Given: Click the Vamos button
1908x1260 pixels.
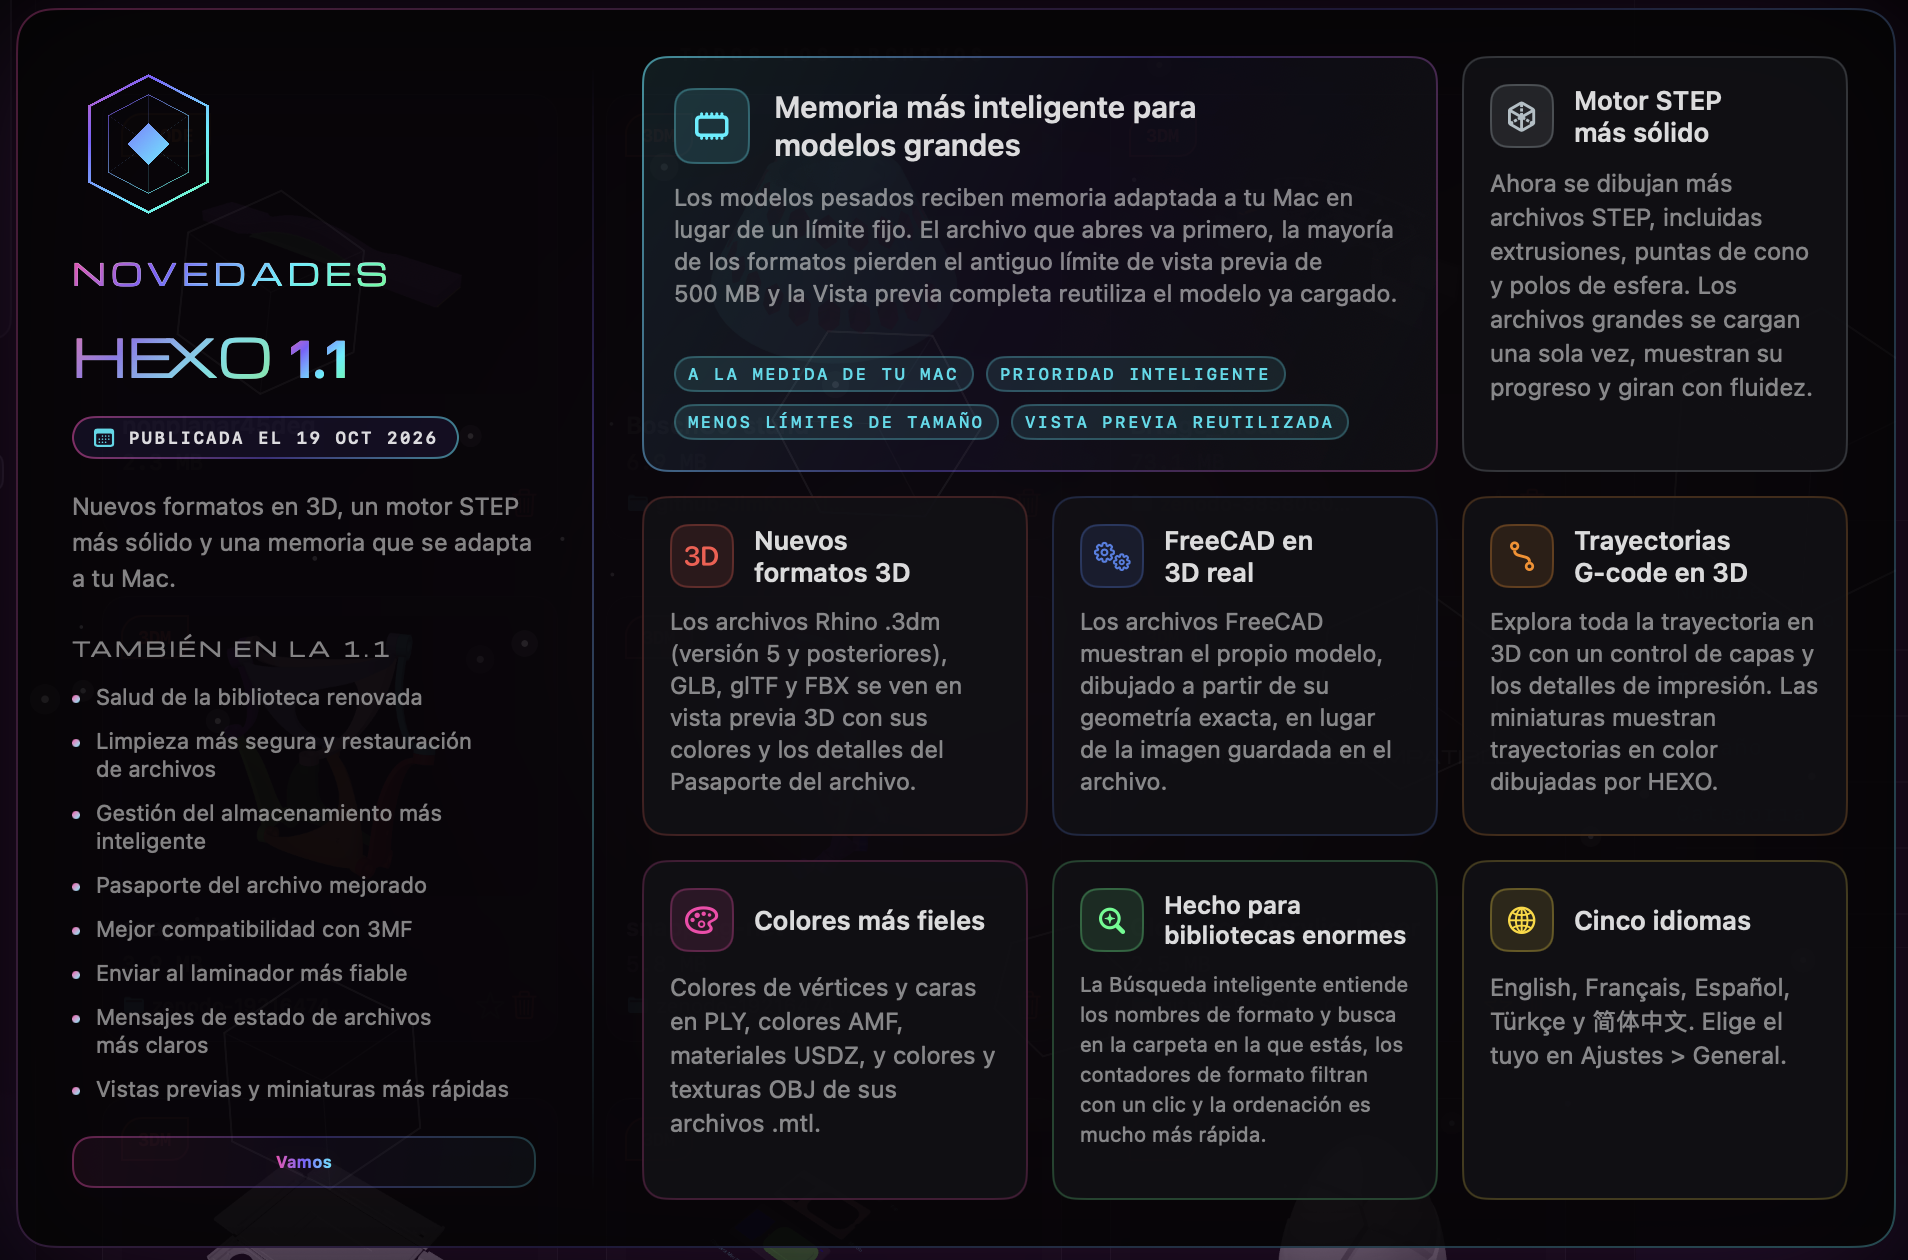Looking at the screenshot, I should pyautogui.click(x=303, y=1161).
